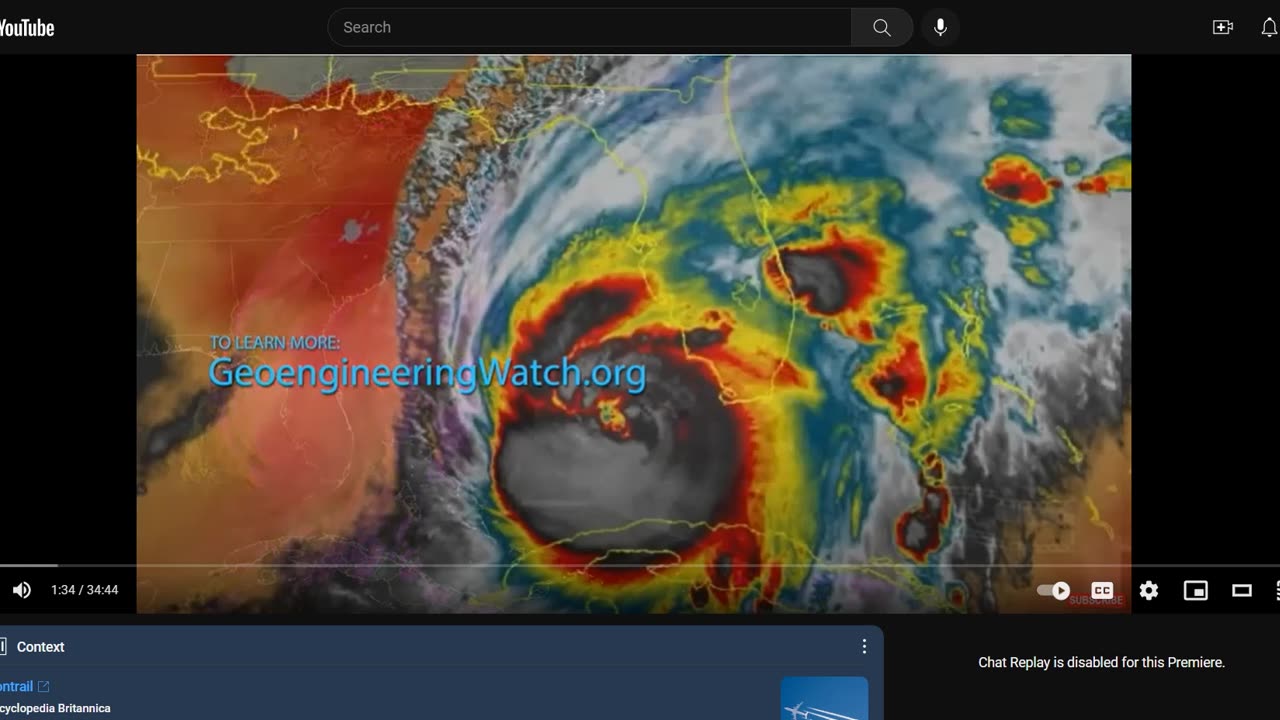Screen dimensions: 1280x720
Task: Toggle closed captions CC
Action: pyautogui.click(x=1102, y=590)
